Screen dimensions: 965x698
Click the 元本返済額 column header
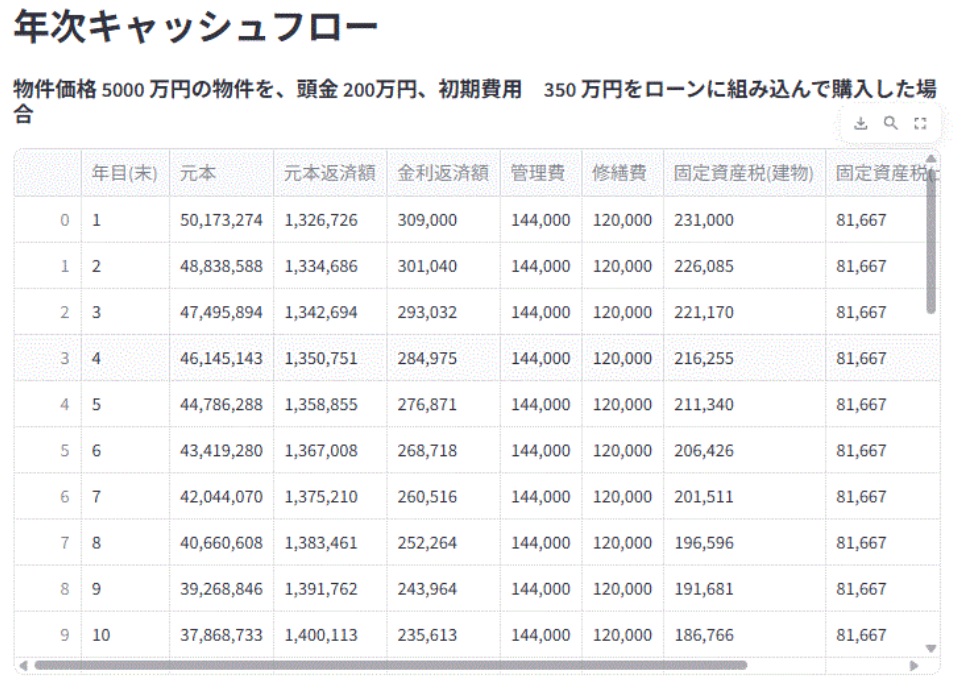click(330, 173)
